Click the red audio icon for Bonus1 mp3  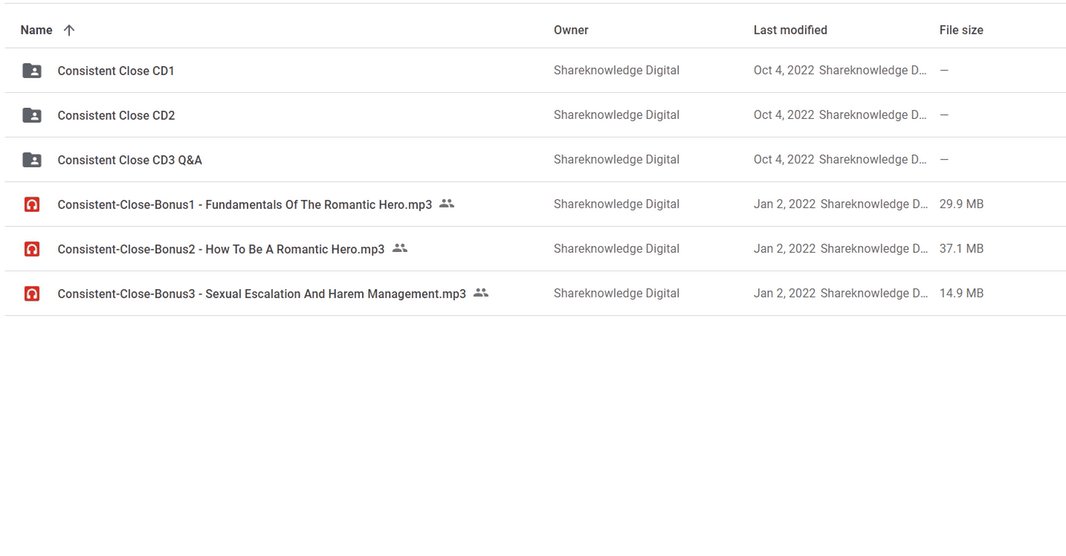(32, 205)
